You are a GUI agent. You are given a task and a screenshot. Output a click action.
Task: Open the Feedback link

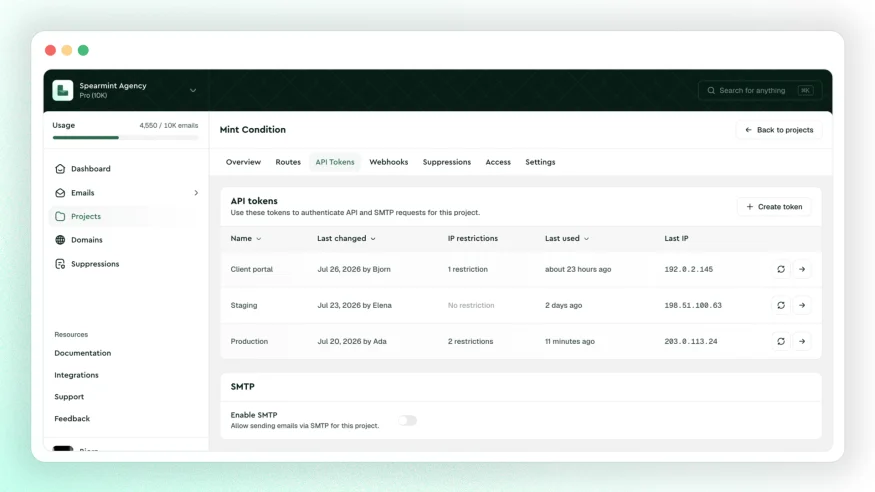coord(72,419)
